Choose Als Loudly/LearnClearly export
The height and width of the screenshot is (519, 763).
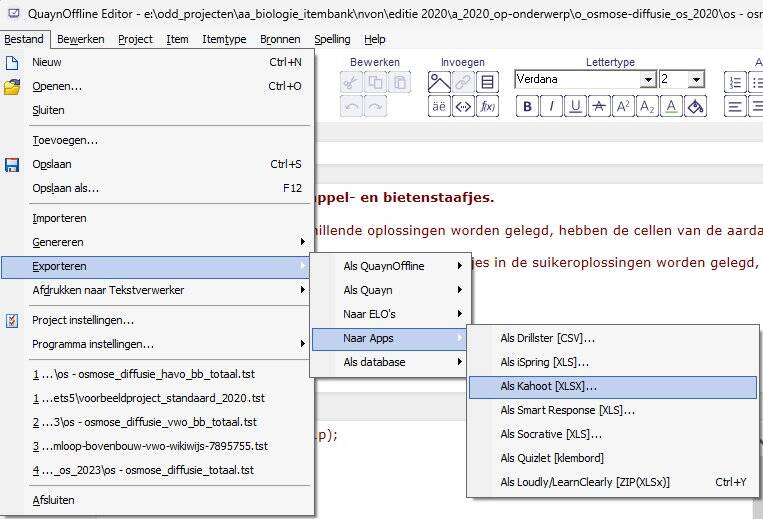tap(613, 482)
